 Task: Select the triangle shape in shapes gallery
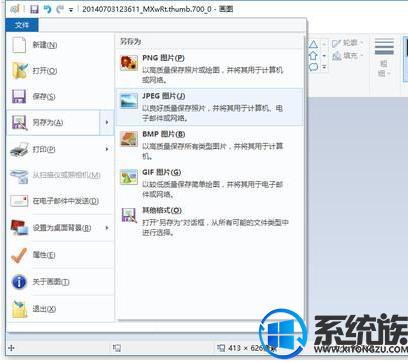[313, 44]
